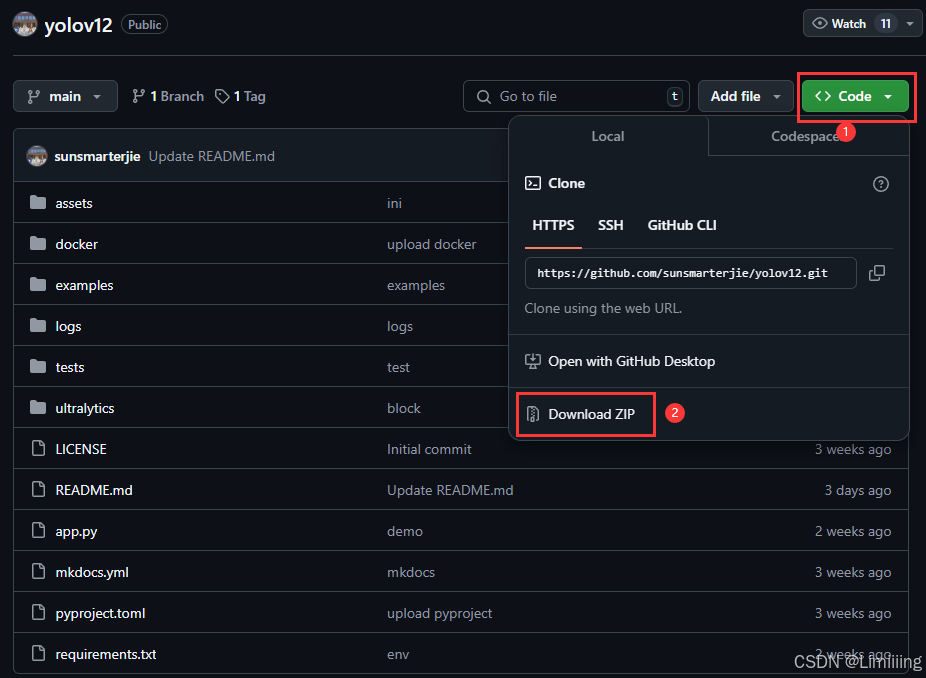Open the logs folder
This screenshot has width=926, height=678.
(69, 326)
